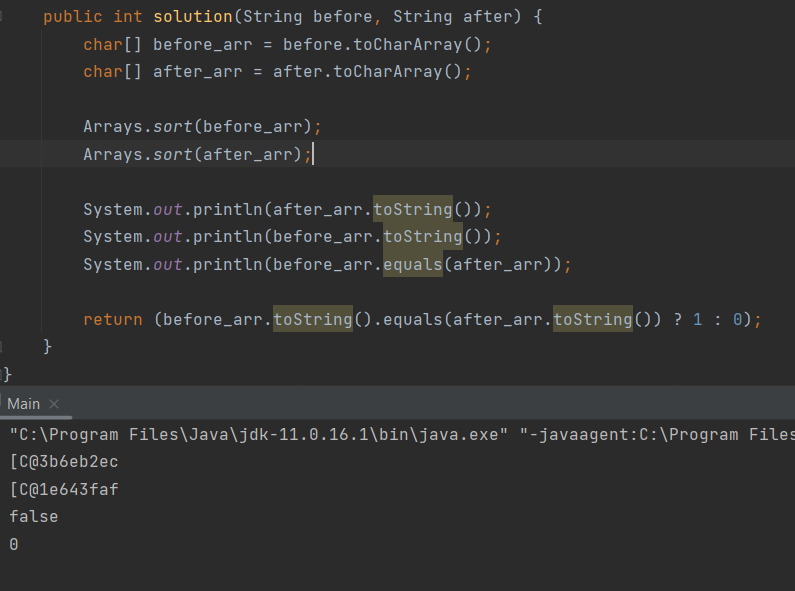Place cursor on Arrays.sort(after_arr) line
Viewport: 795px width, 591px height.
[x=197, y=154]
